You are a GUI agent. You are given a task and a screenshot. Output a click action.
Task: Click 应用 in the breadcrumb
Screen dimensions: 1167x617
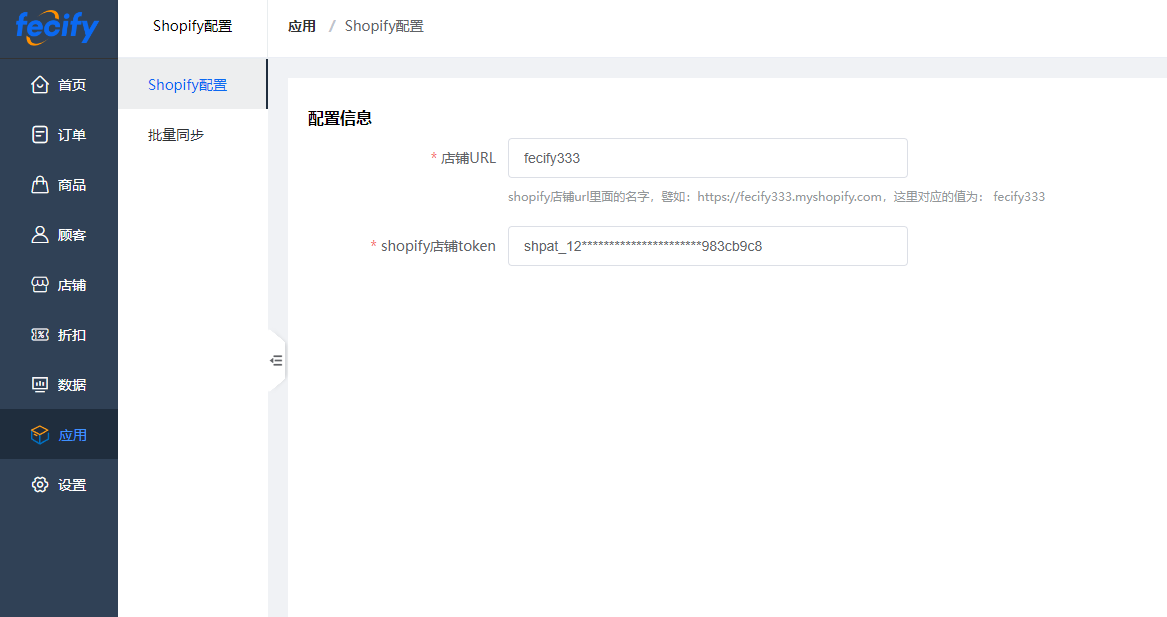(302, 26)
